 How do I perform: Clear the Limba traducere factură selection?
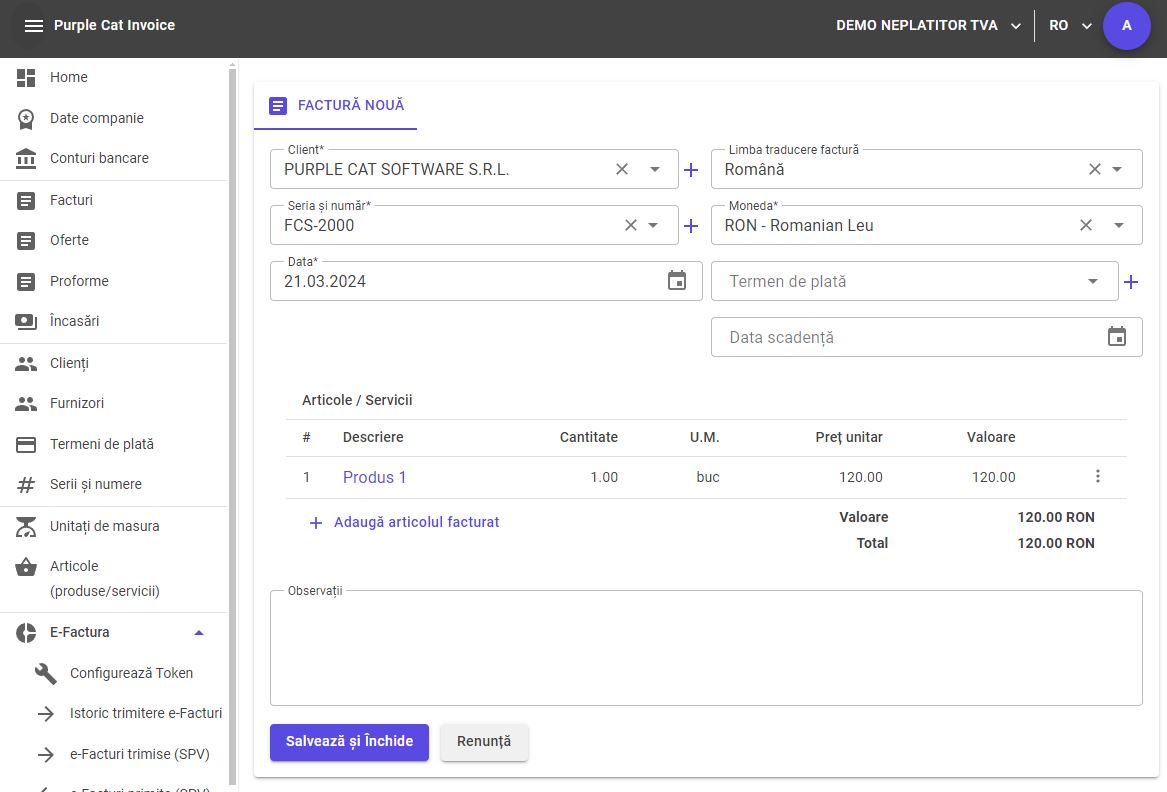click(1094, 169)
